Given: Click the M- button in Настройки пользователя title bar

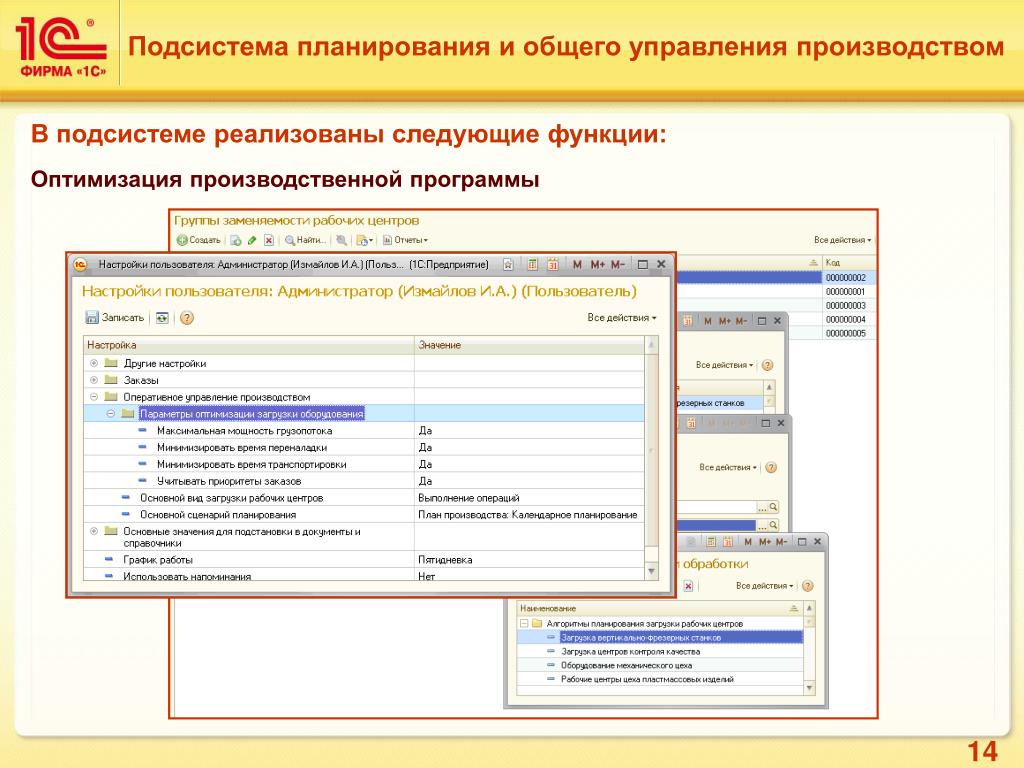Looking at the screenshot, I should pos(618,264).
